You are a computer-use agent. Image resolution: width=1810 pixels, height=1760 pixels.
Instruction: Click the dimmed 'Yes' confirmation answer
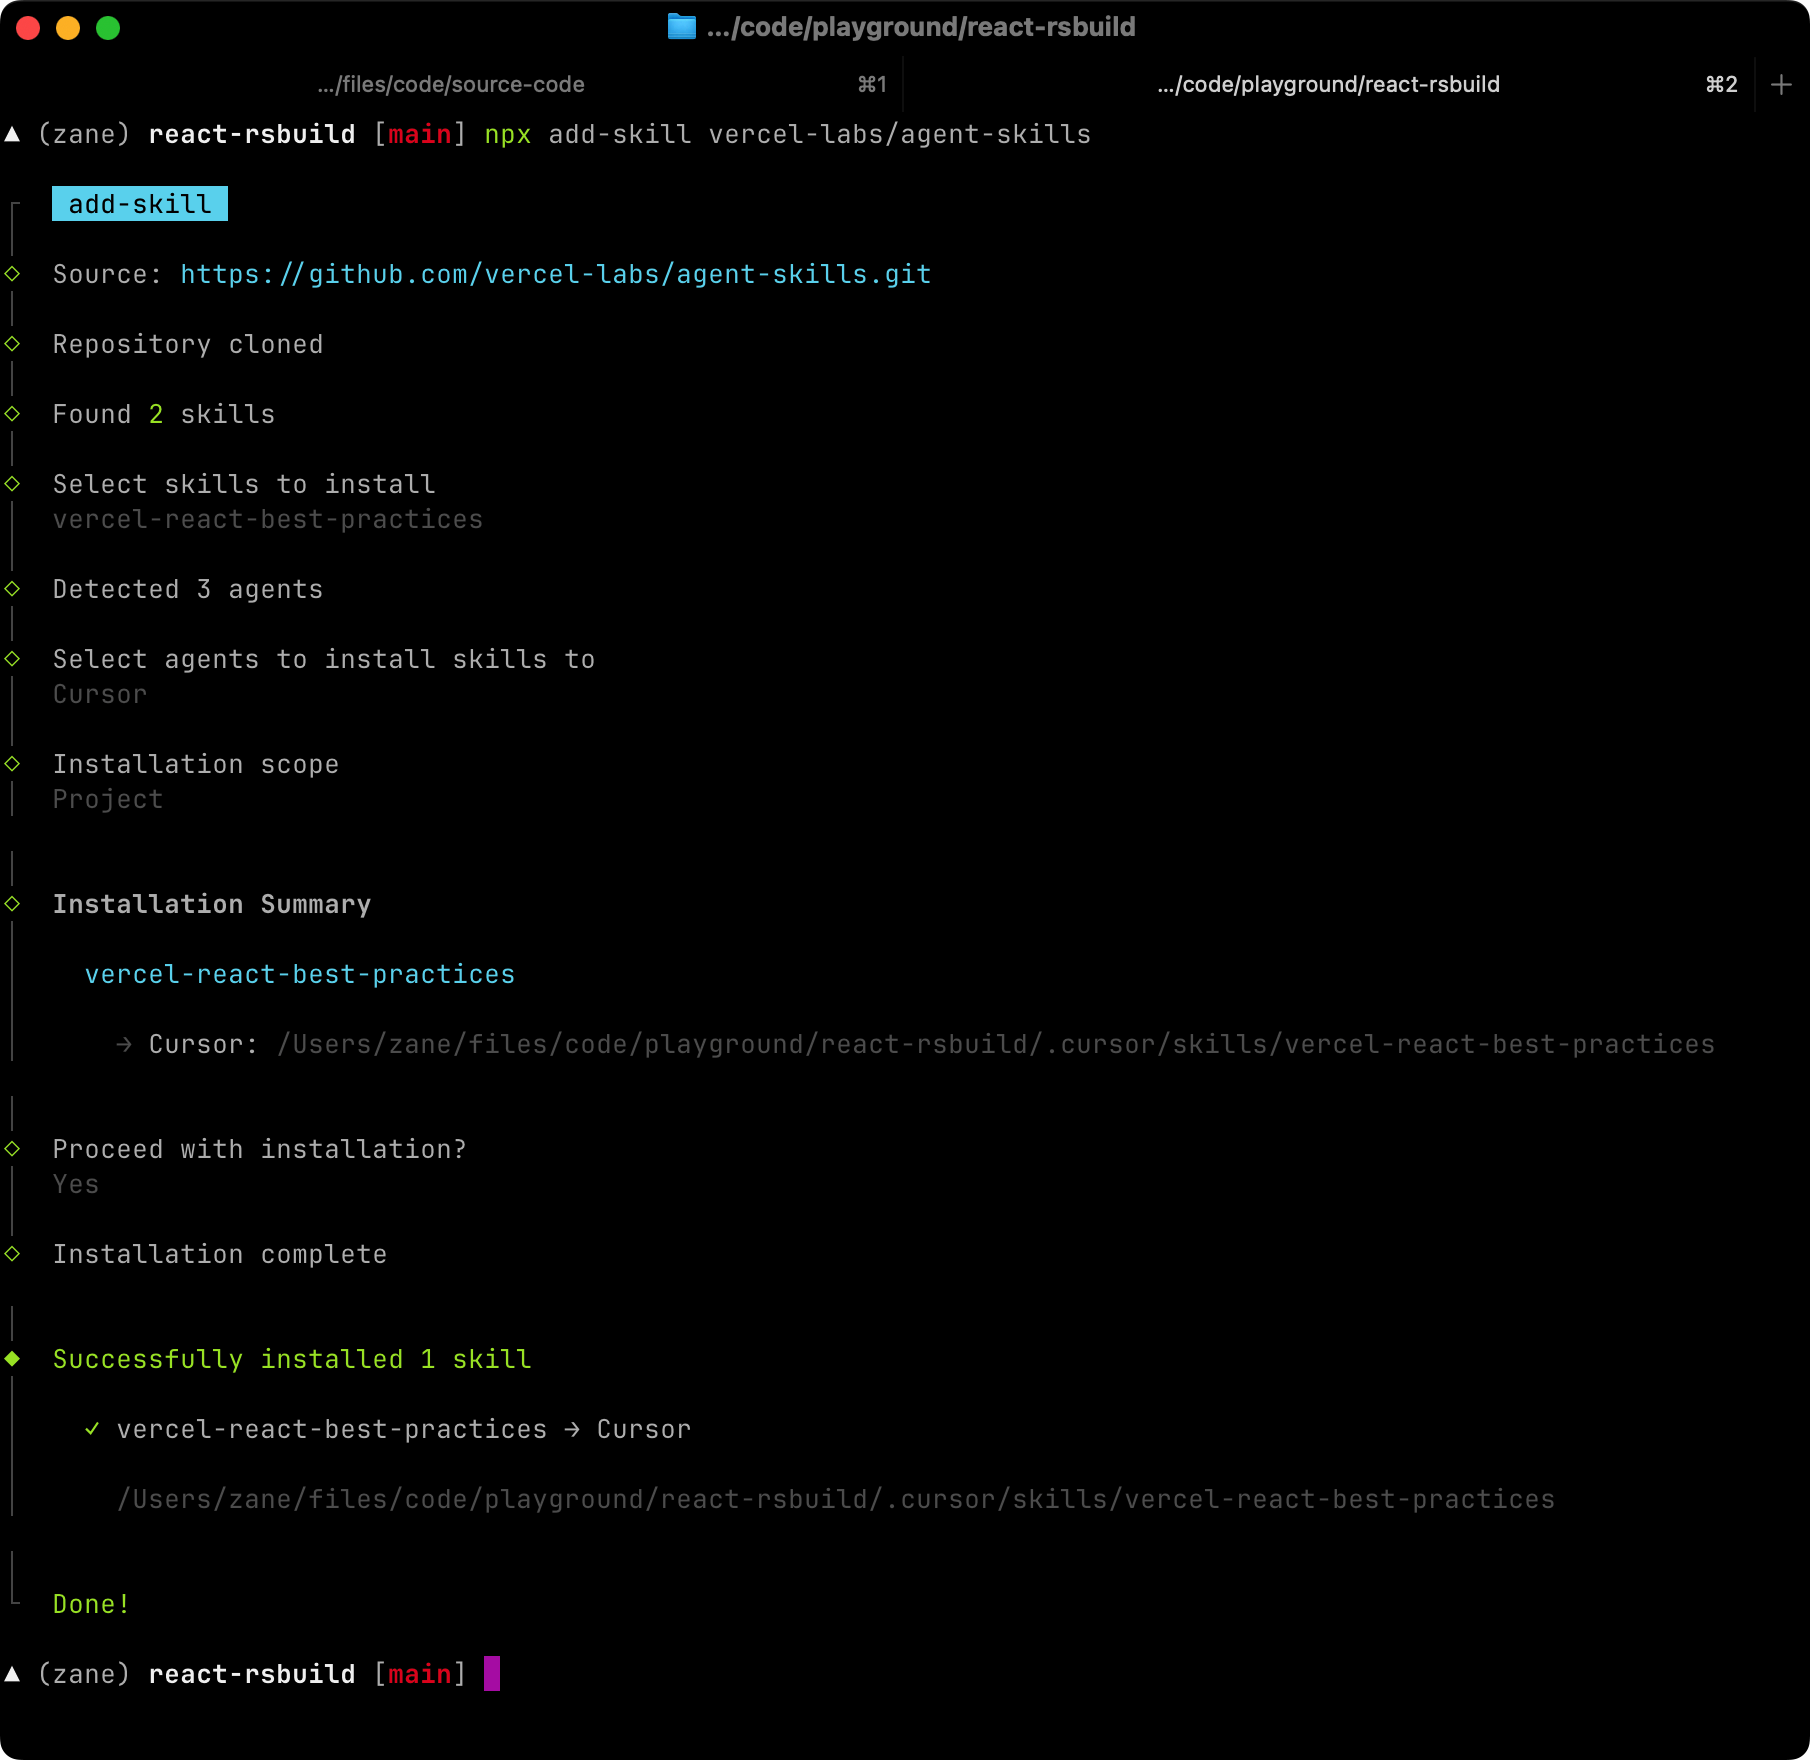coord(76,1184)
